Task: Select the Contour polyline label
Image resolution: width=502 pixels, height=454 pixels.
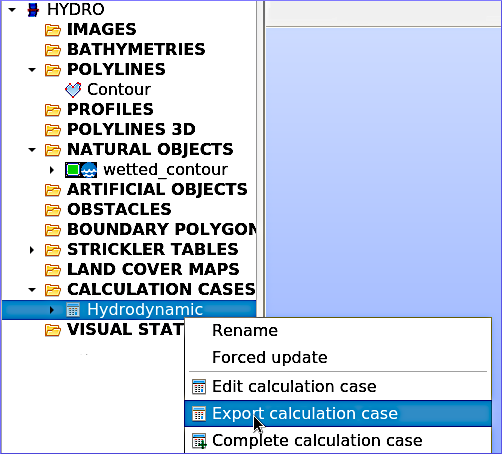Action: [119, 90]
